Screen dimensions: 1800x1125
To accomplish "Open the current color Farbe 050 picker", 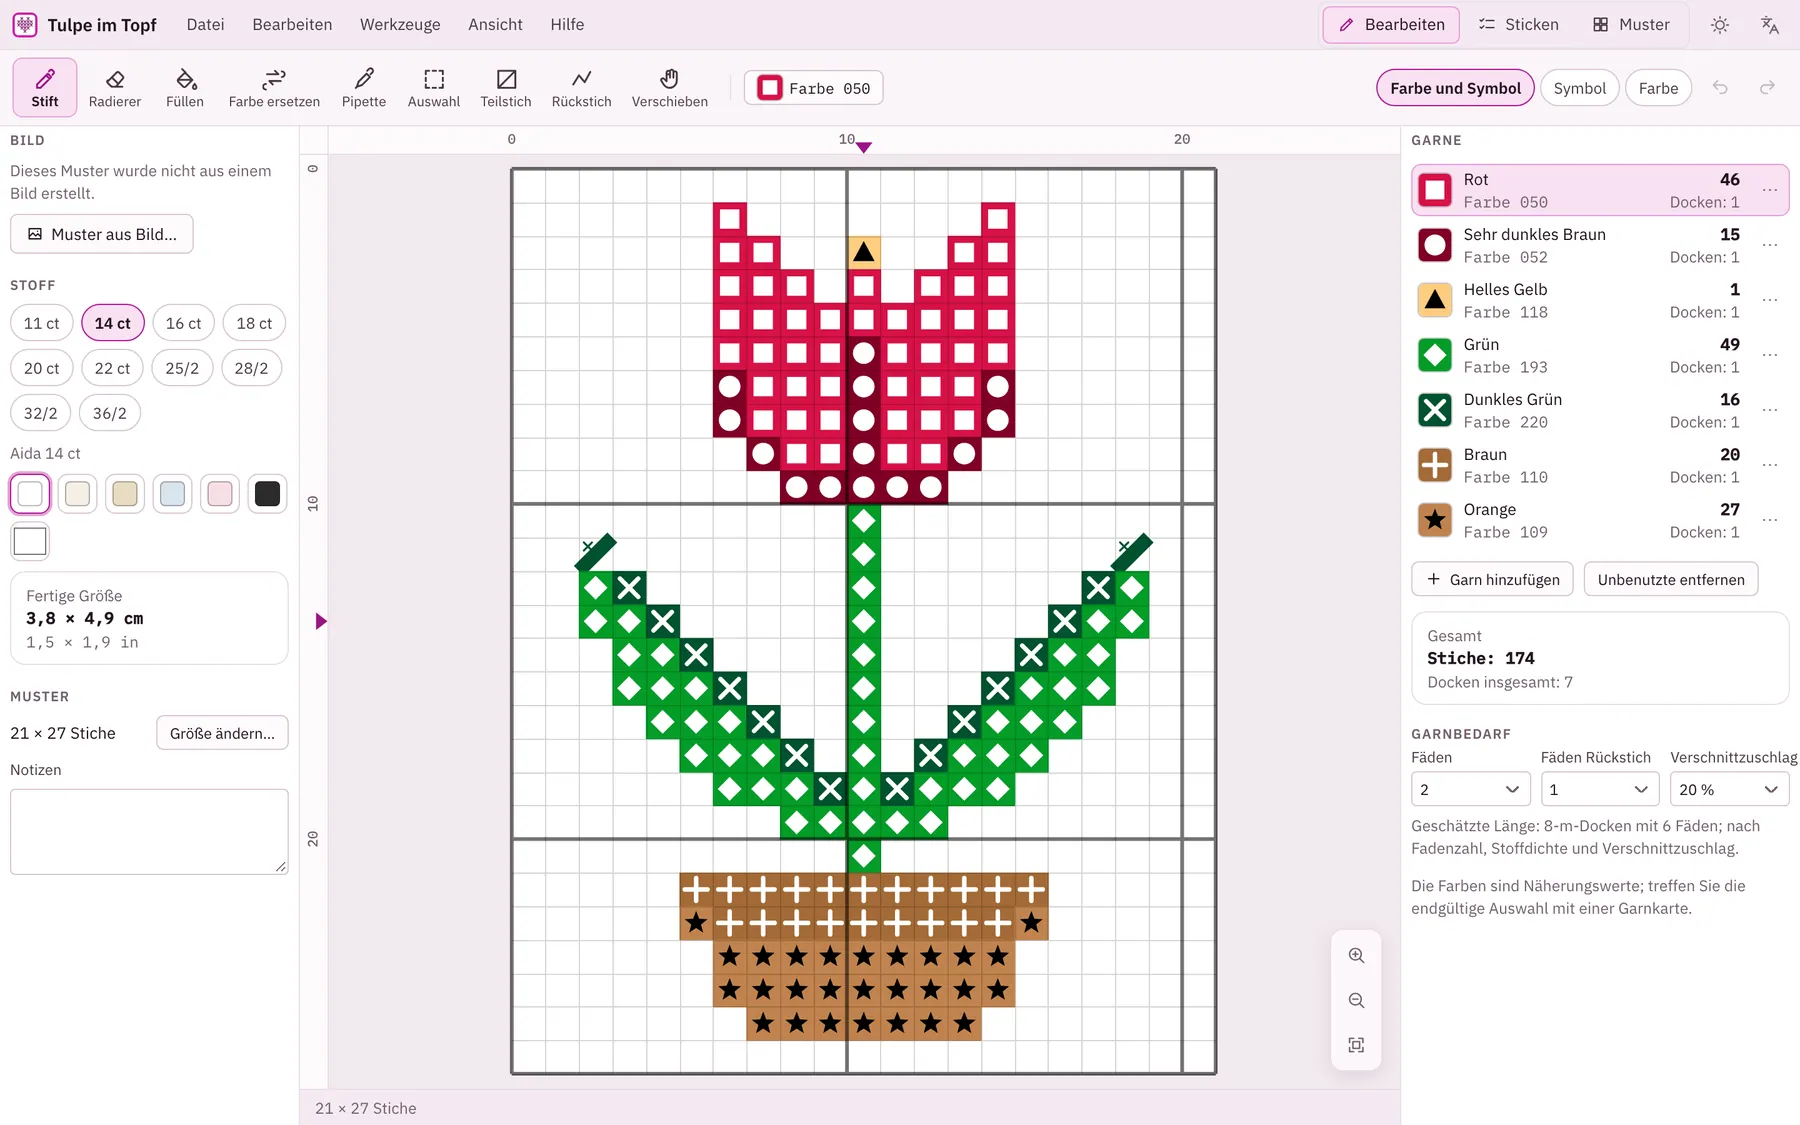I will click(814, 88).
